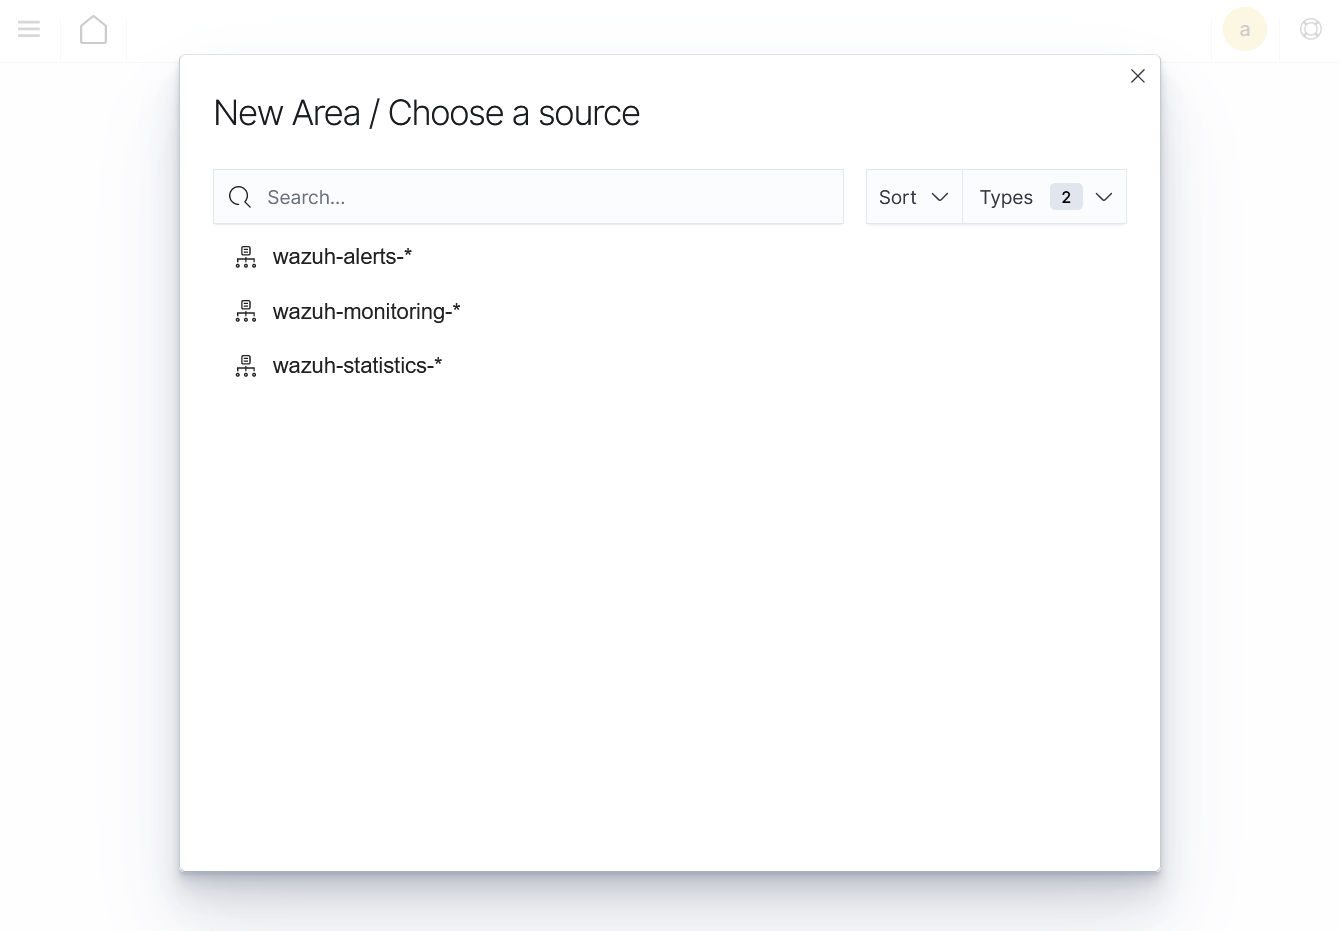
Task: Pick the wazuh-statistics-* source
Action: pos(357,366)
